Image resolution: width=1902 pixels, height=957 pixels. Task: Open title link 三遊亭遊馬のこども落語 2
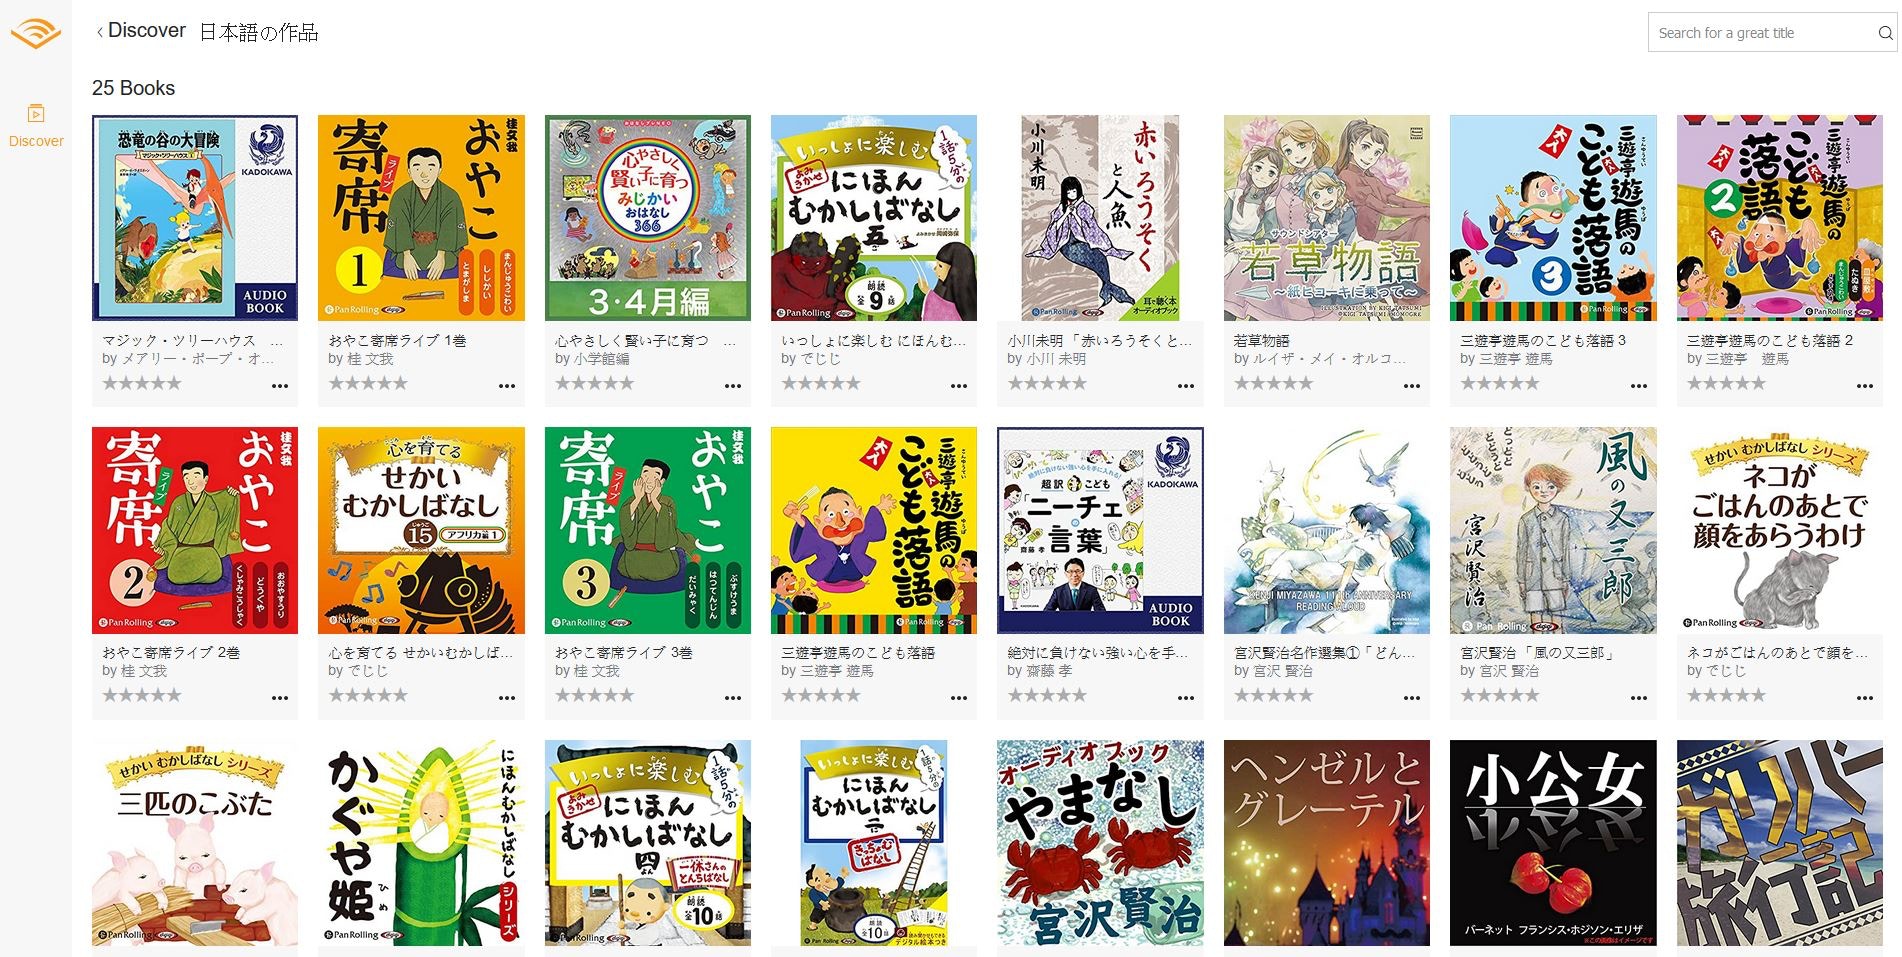point(1770,340)
